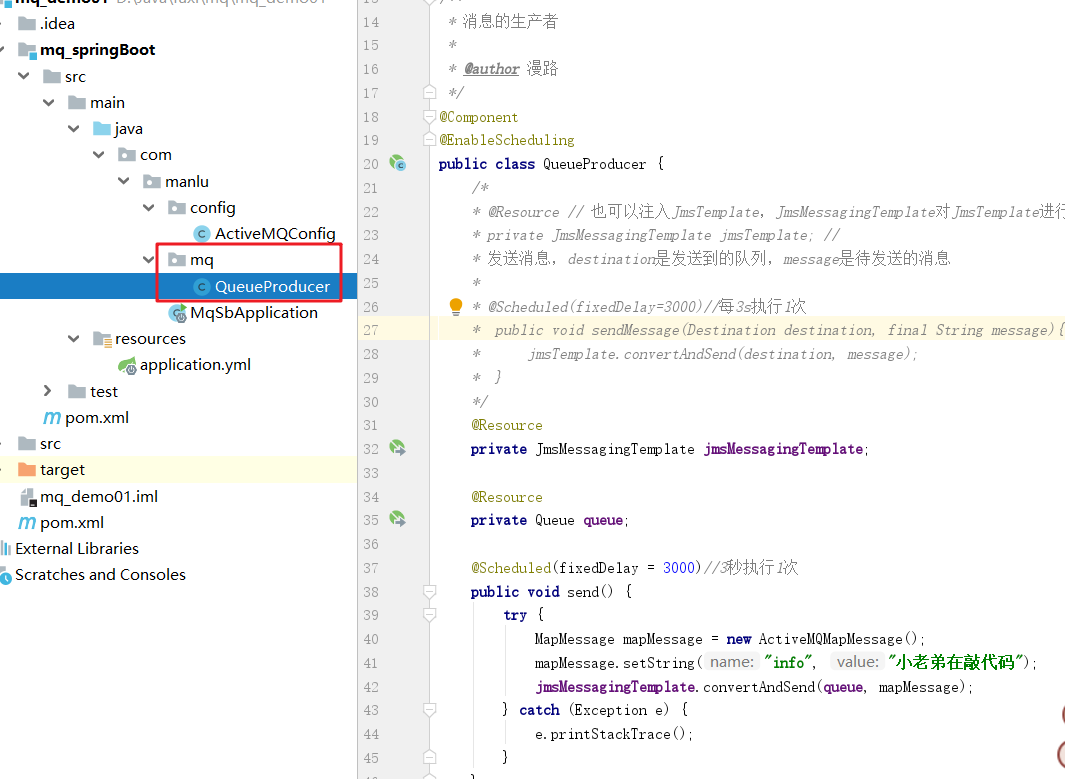This screenshot has width=1065, height=779.
Task: Click convertAndSend on line 42
Action: point(759,687)
